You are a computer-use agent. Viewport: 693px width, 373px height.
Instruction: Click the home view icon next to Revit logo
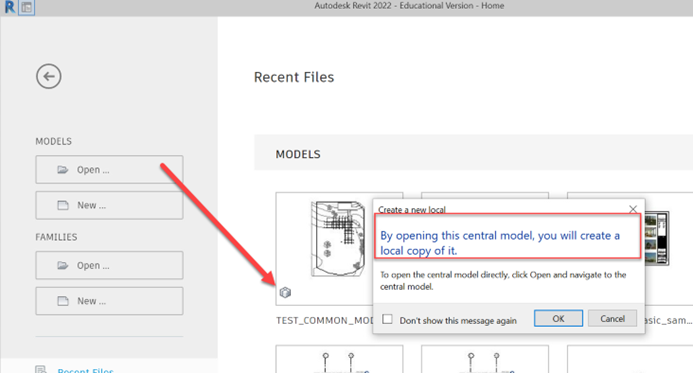tap(27, 7)
